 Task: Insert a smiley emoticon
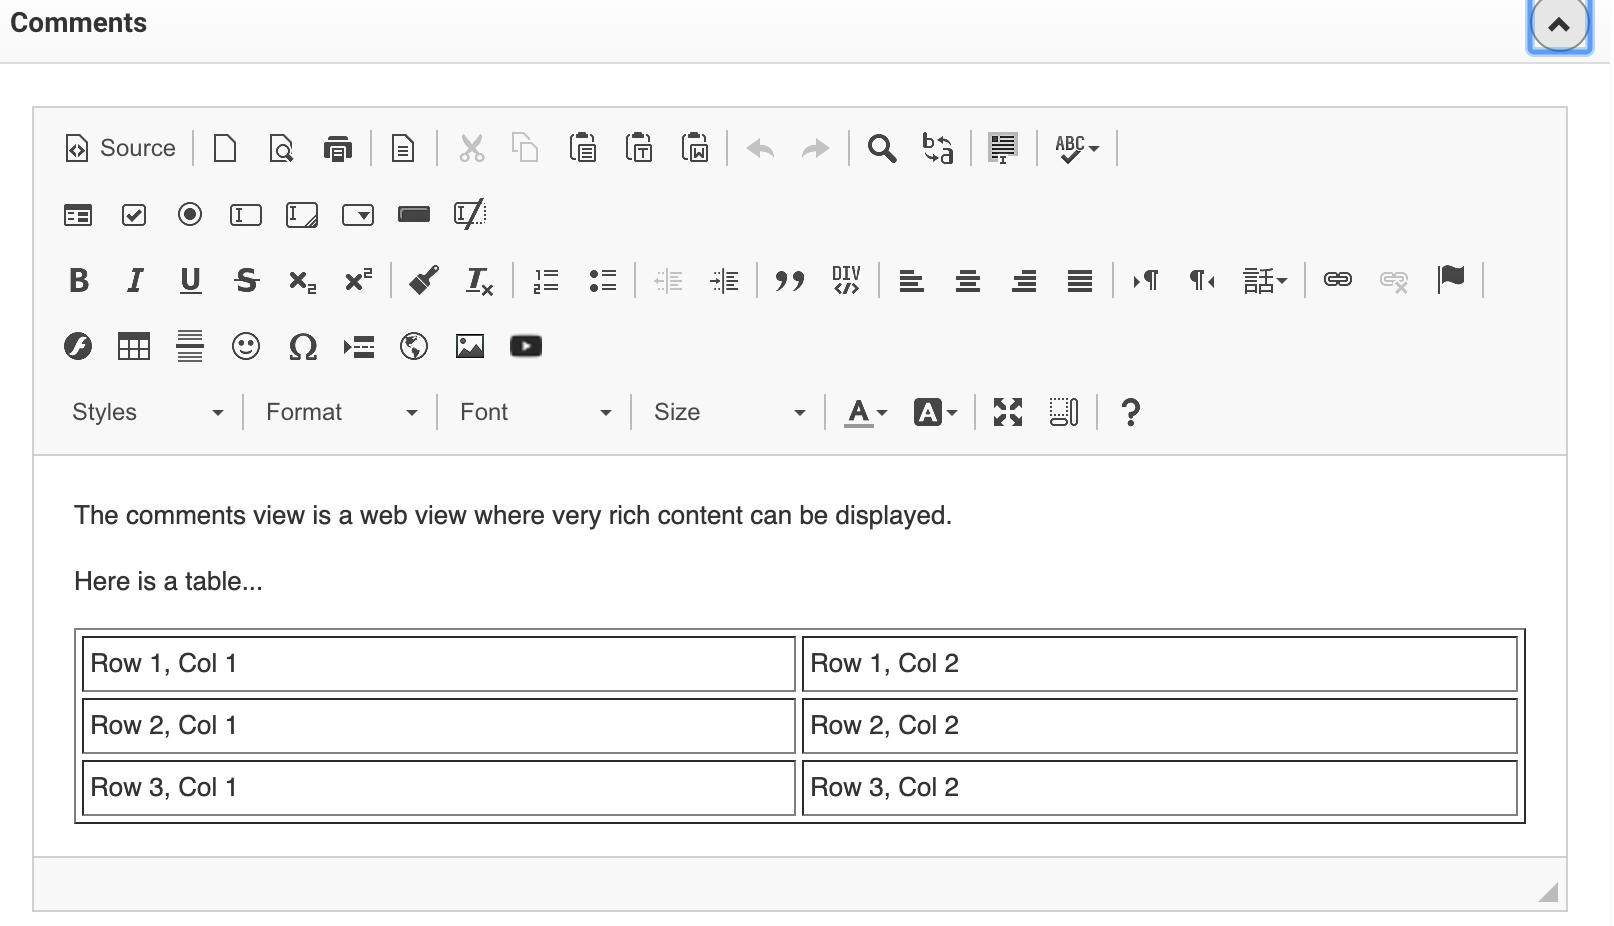[246, 346]
